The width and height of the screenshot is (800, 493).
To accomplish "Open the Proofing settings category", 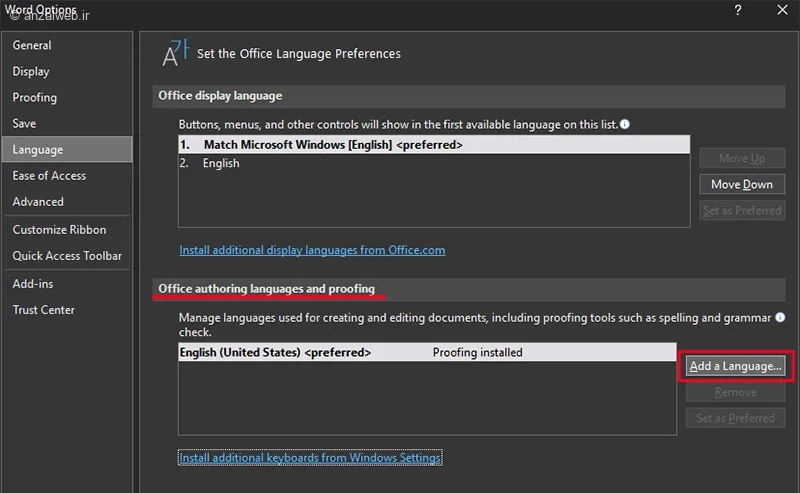I will tap(35, 97).
